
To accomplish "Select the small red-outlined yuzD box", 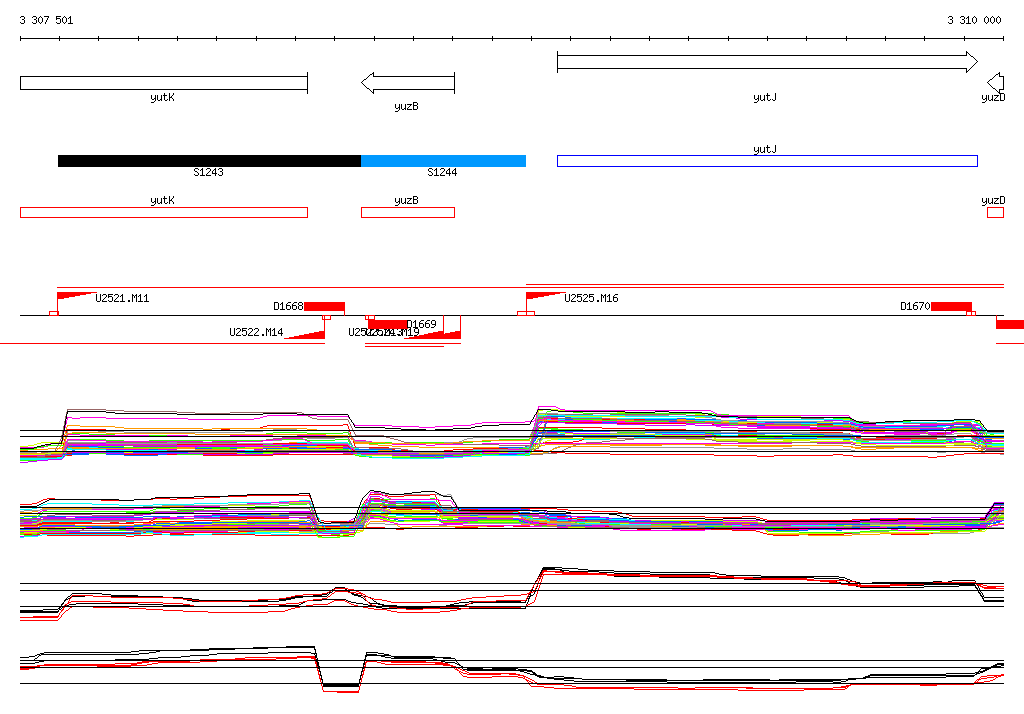I will click(995, 212).
